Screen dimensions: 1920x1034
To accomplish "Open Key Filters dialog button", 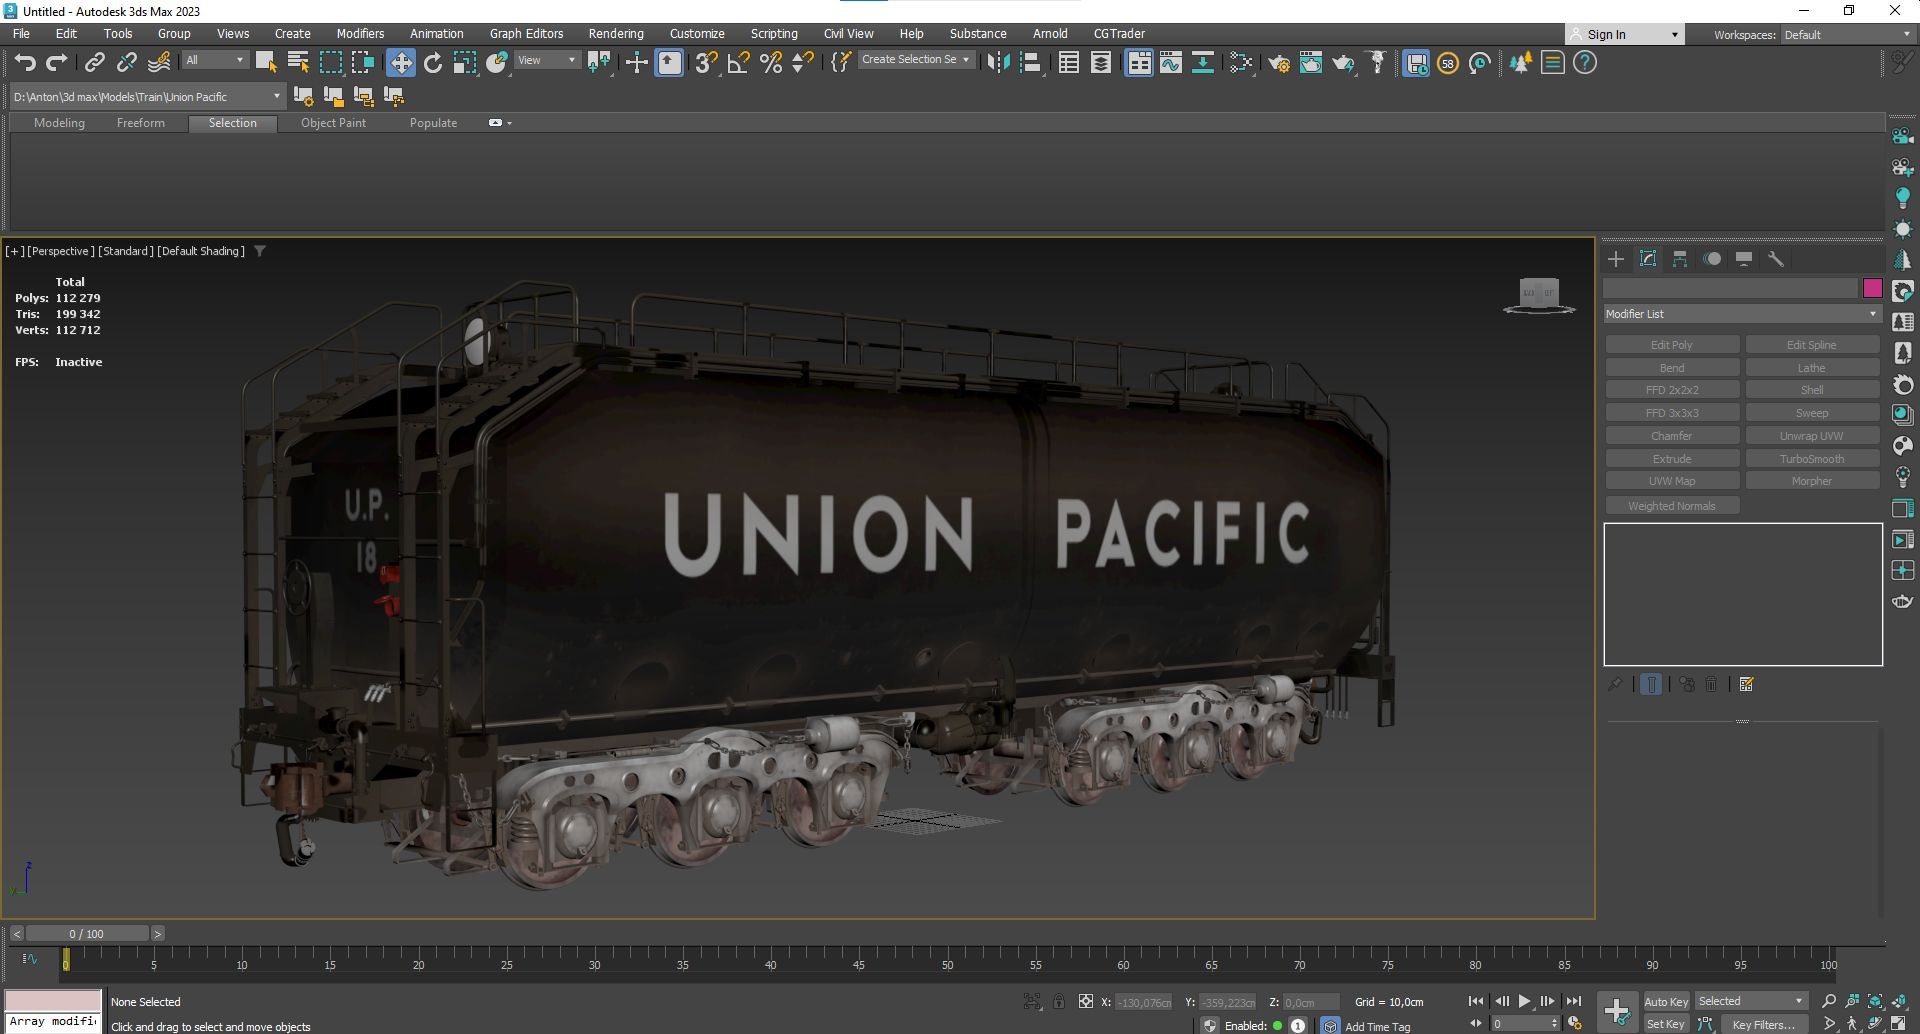I will (1763, 1024).
